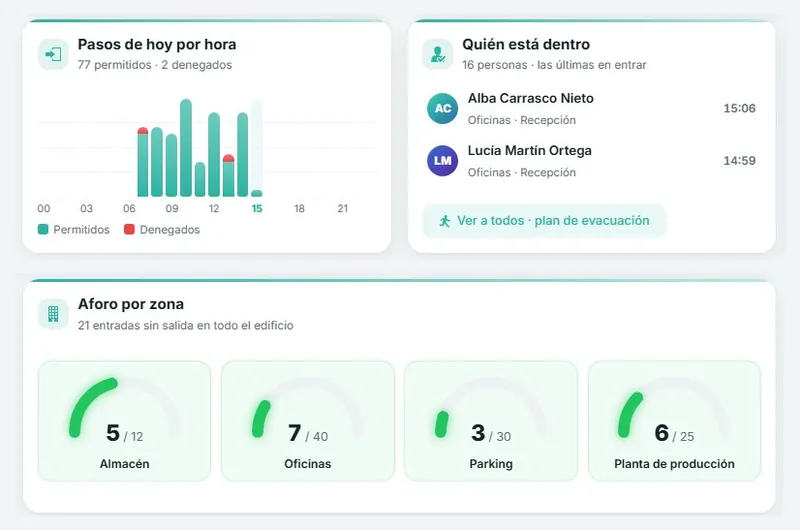Click '16 personas · las últimas en entrar'
The width and height of the screenshot is (800, 530).
(554, 65)
